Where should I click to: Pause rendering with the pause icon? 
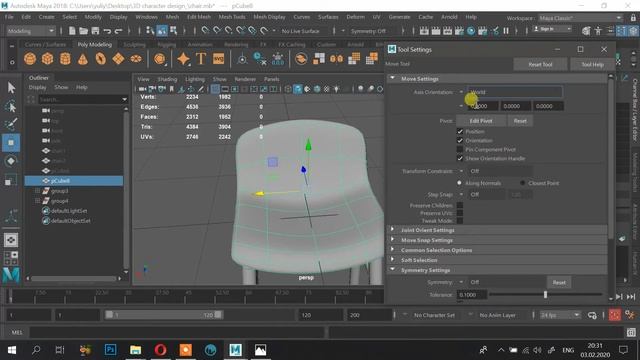[x=506, y=31]
